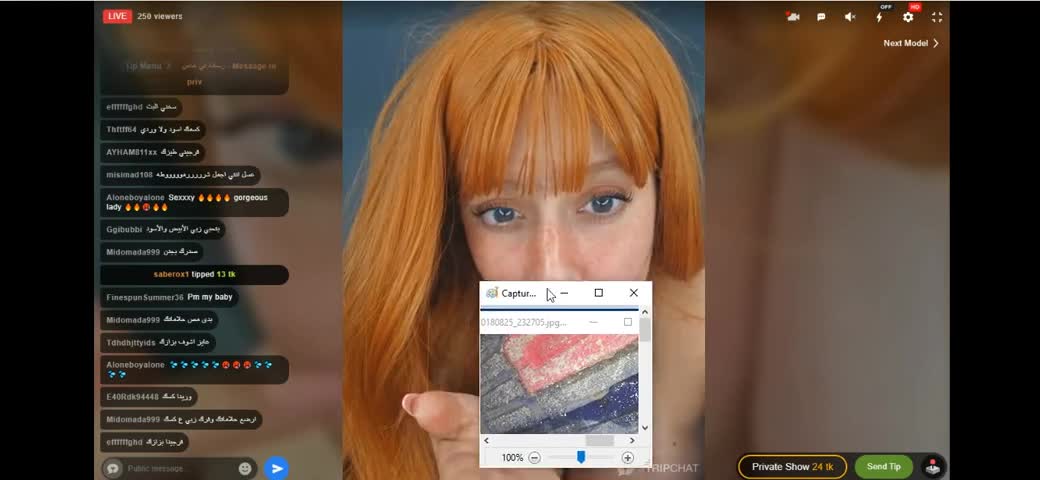Click the record video camera icon

(x=793, y=17)
